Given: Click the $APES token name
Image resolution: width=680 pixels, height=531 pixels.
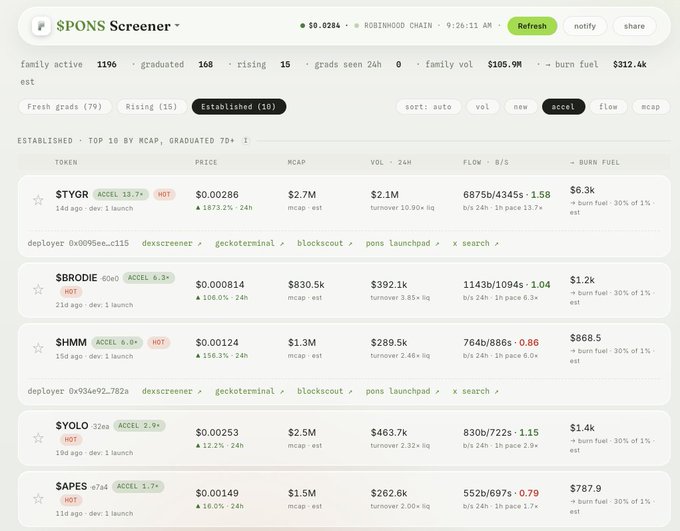Looking at the screenshot, I should pyautogui.click(x=71, y=486).
